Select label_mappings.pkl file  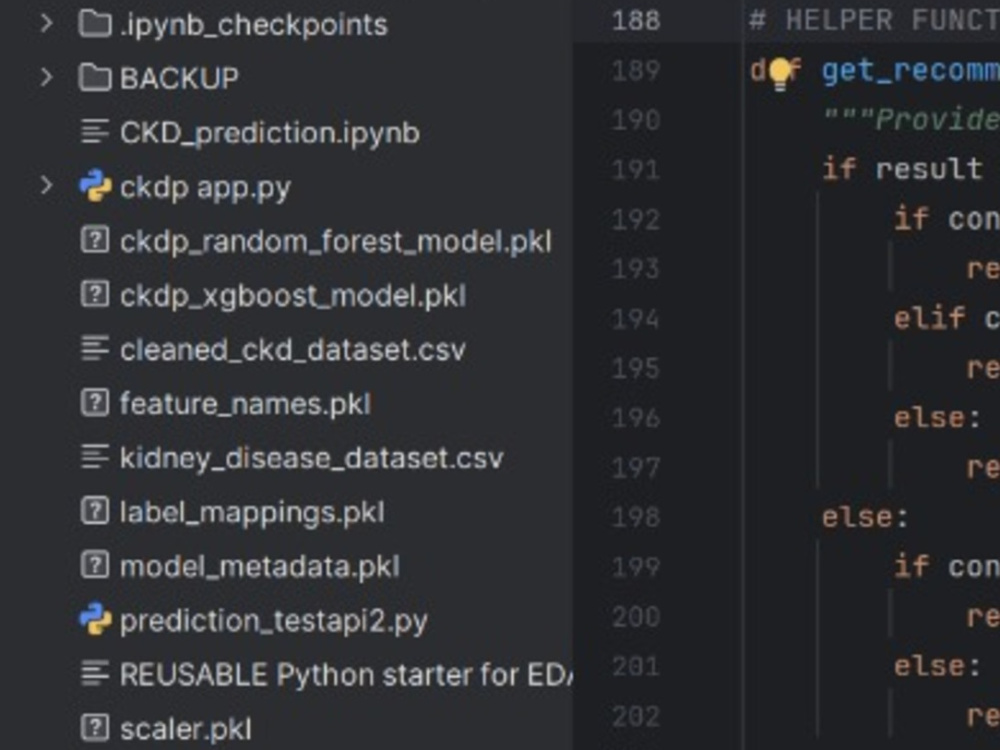(x=252, y=513)
